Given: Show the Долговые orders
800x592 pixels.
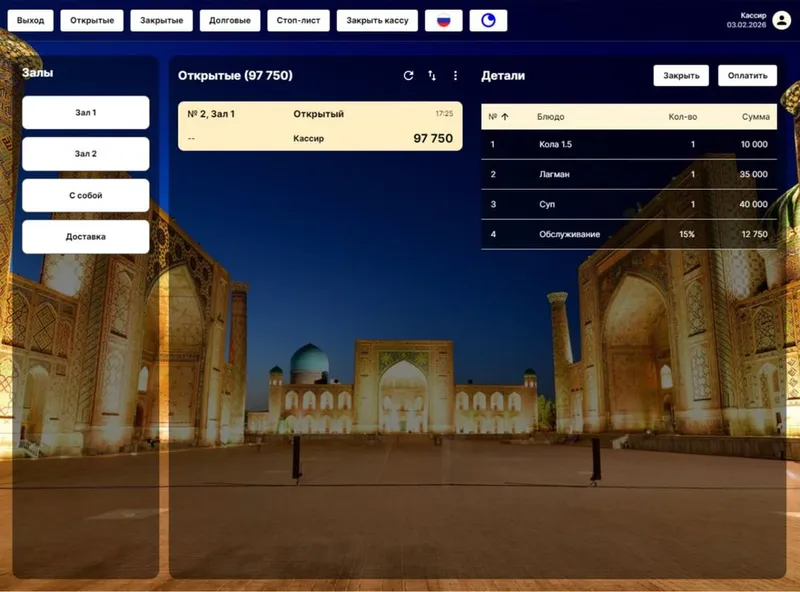Looking at the screenshot, I should click(x=230, y=20).
